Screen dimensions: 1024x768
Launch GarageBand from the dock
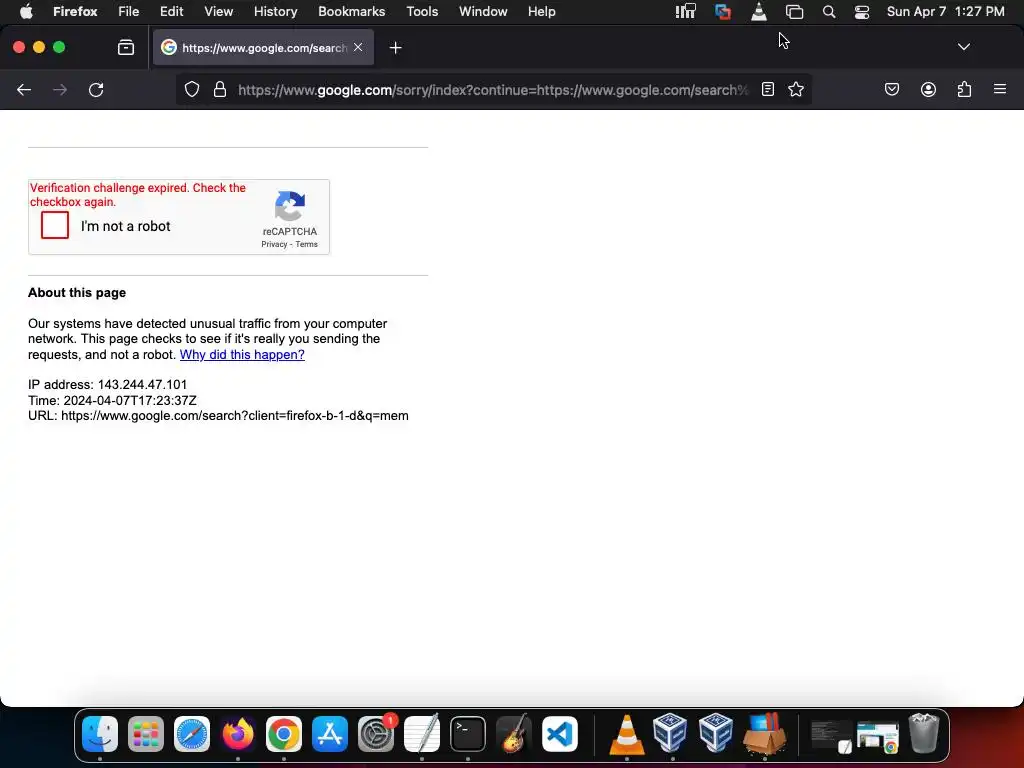(x=514, y=734)
